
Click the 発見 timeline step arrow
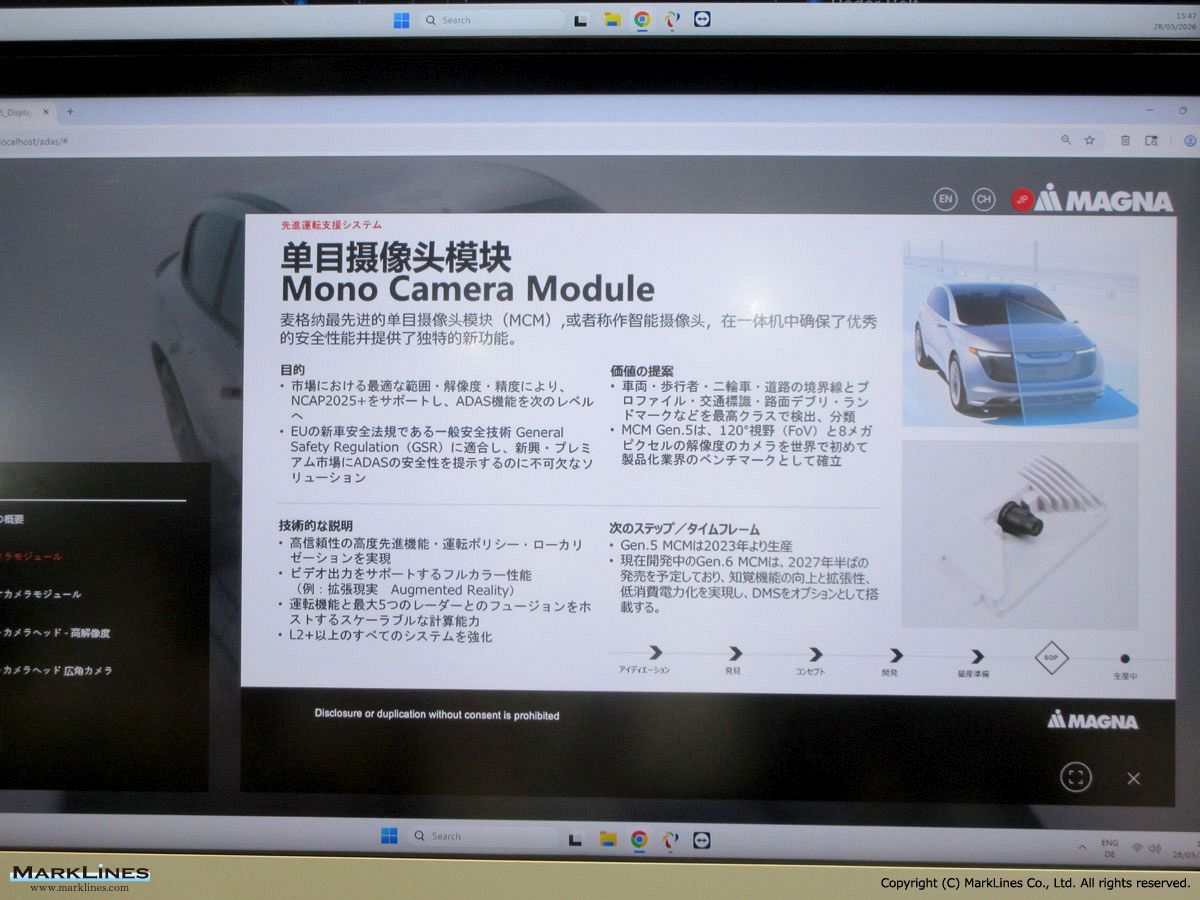[735, 654]
